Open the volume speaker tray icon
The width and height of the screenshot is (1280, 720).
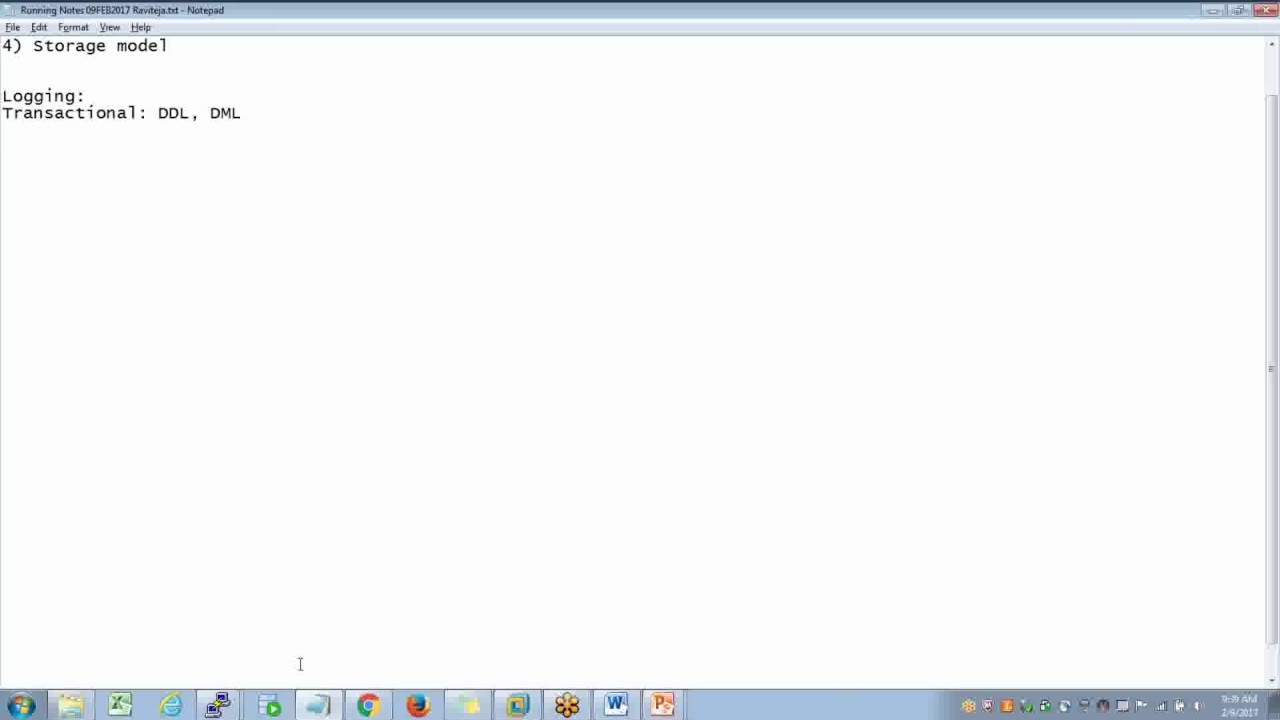pyautogui.click(x=1198, y=706)
